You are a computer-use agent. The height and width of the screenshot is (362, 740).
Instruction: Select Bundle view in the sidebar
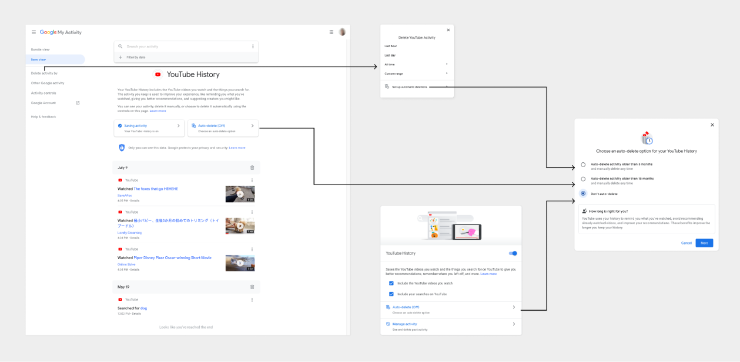pyautogui.click(x=40, y=50)
